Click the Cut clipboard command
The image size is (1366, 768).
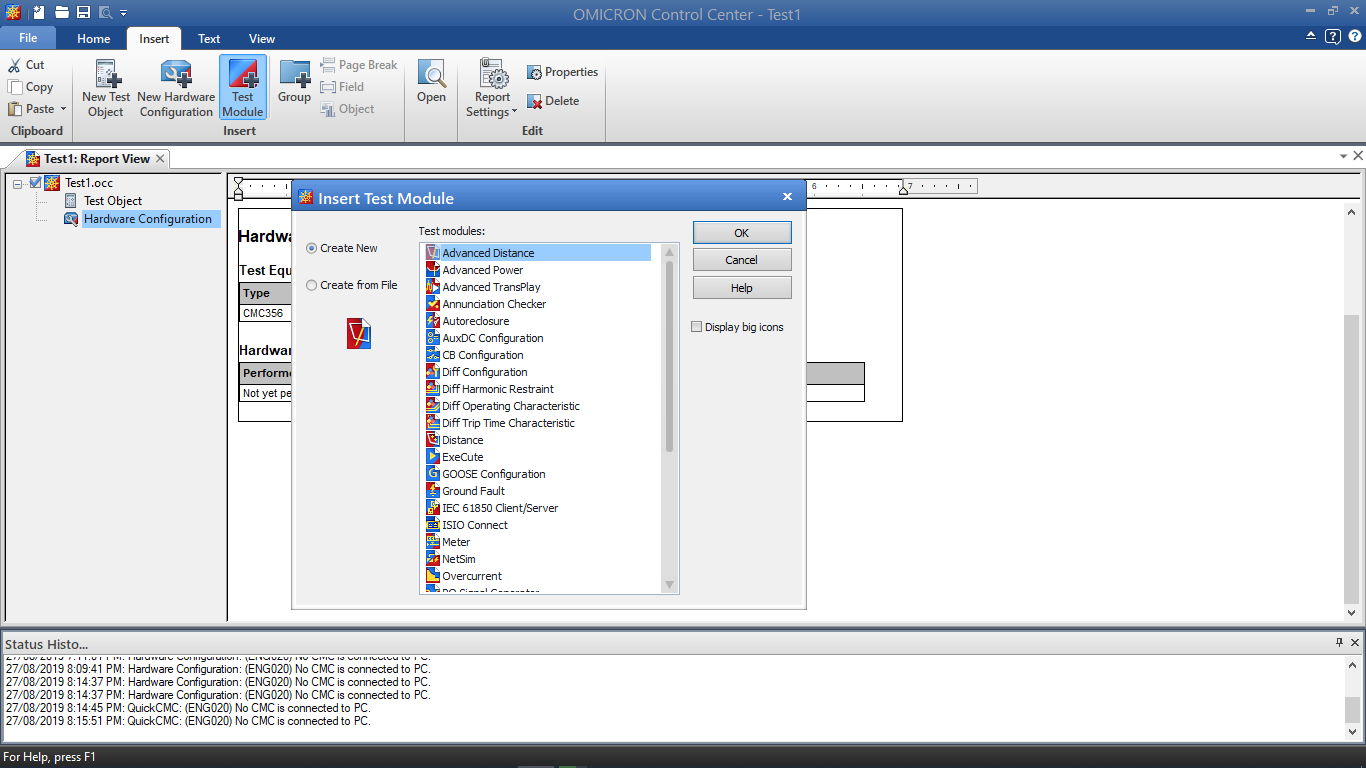pyautogui.click(x=27, y=65)
